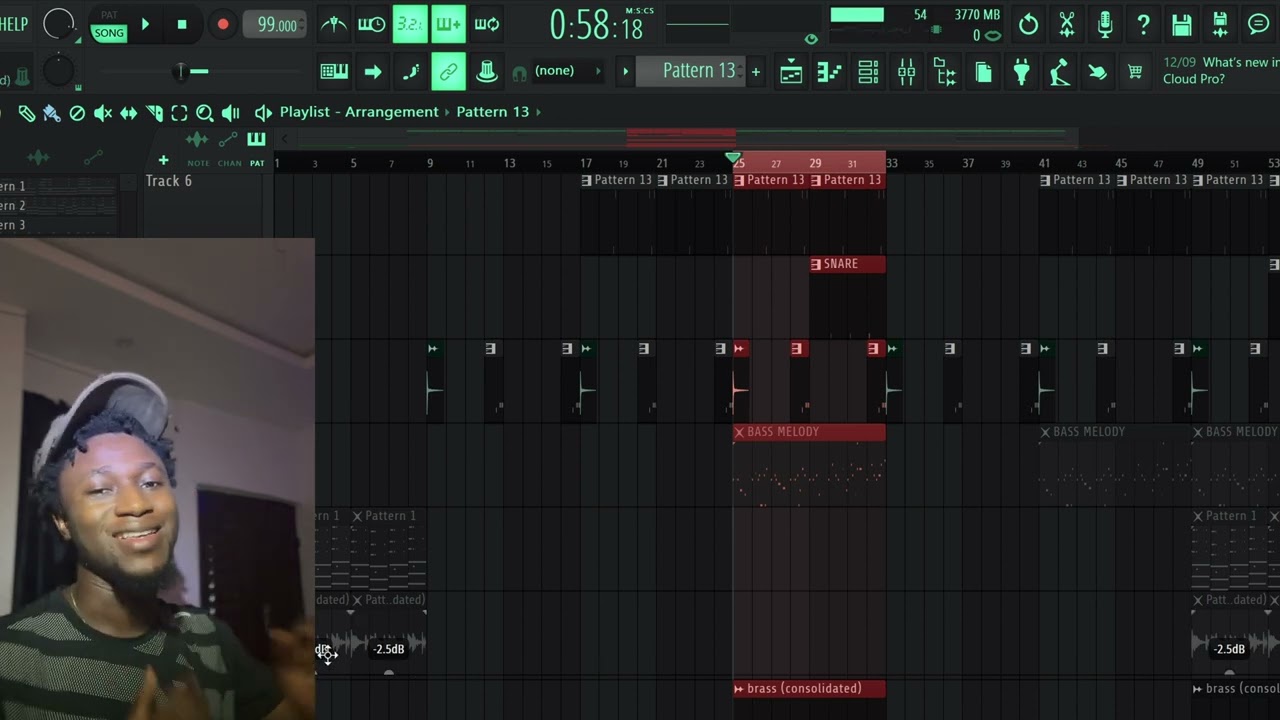Open brass (consolidated) clip menu arrow

point(739,688)
